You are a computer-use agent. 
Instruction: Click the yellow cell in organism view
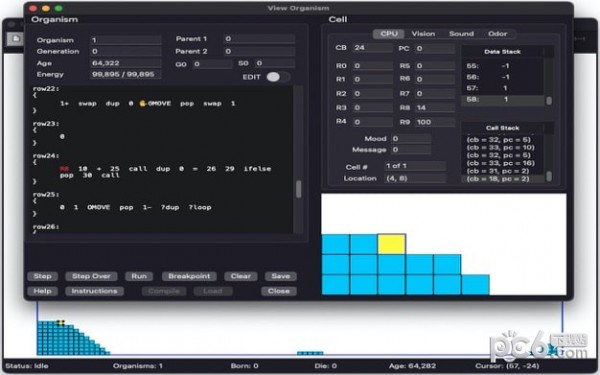coord(391,244)
